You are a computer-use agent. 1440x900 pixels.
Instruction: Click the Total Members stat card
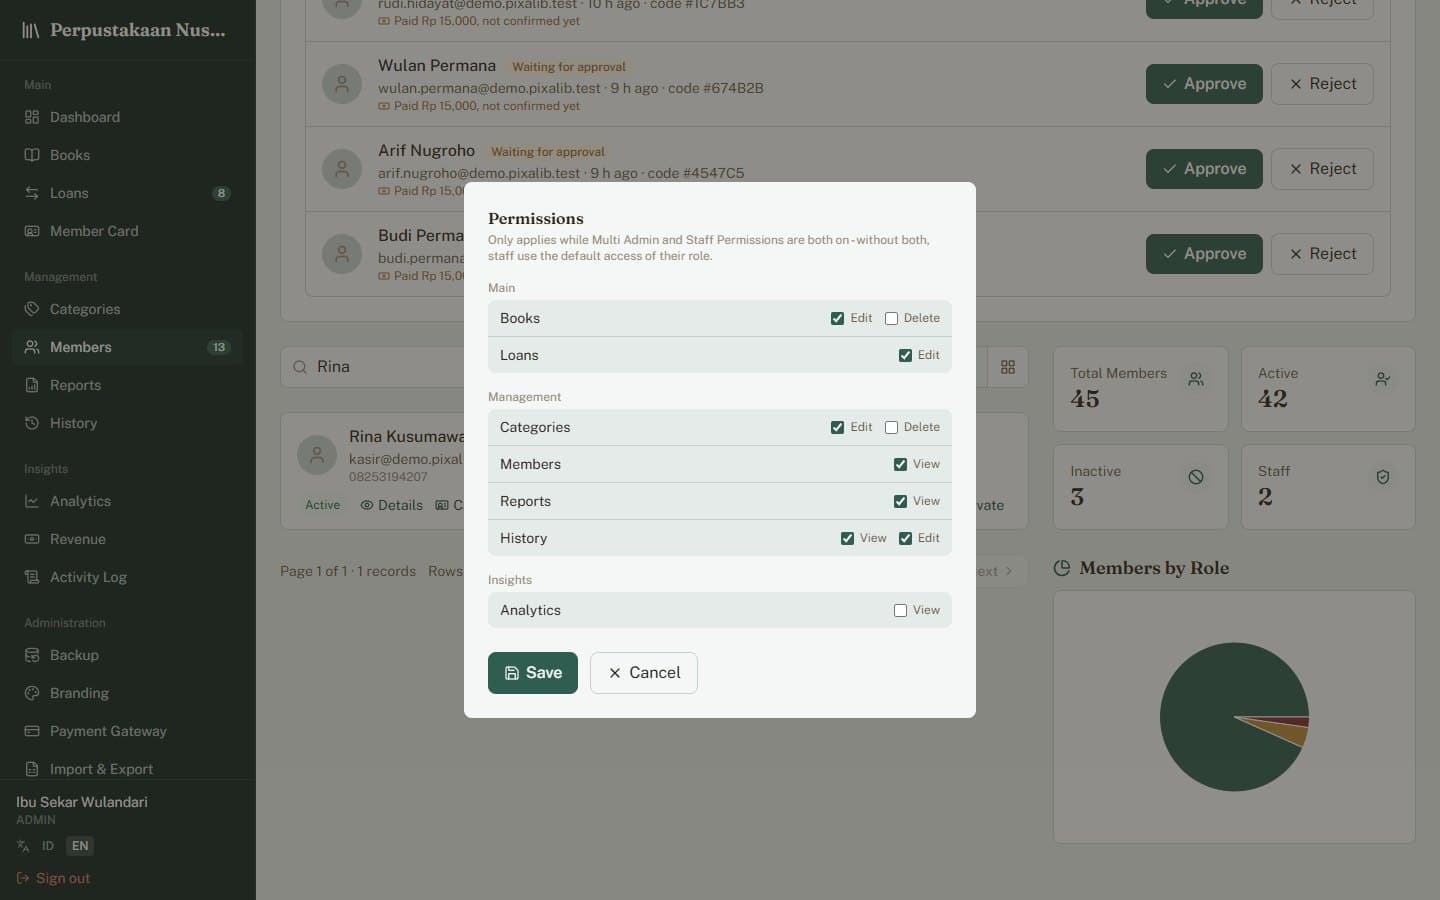coord(1140,389)
